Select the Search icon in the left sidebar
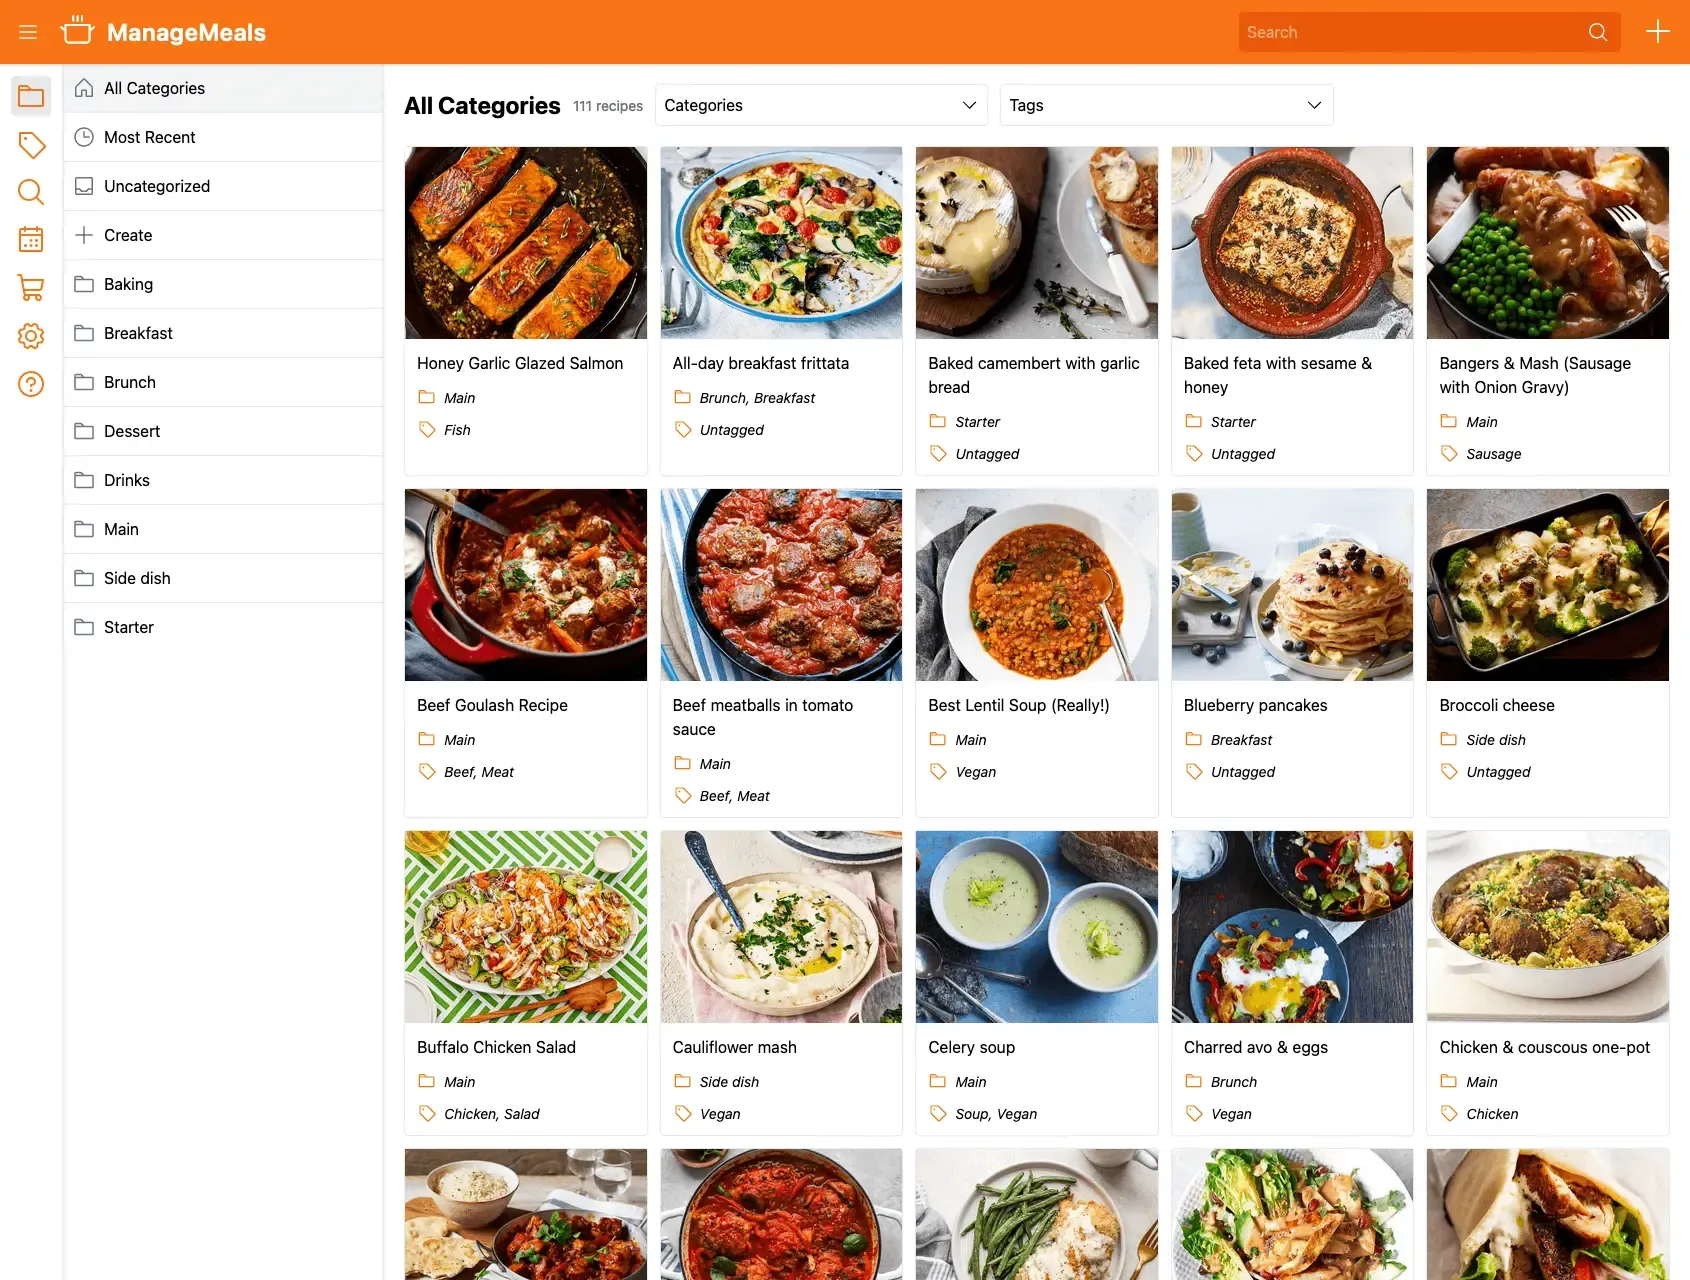1690x1280 pixels. pos(31,191)
